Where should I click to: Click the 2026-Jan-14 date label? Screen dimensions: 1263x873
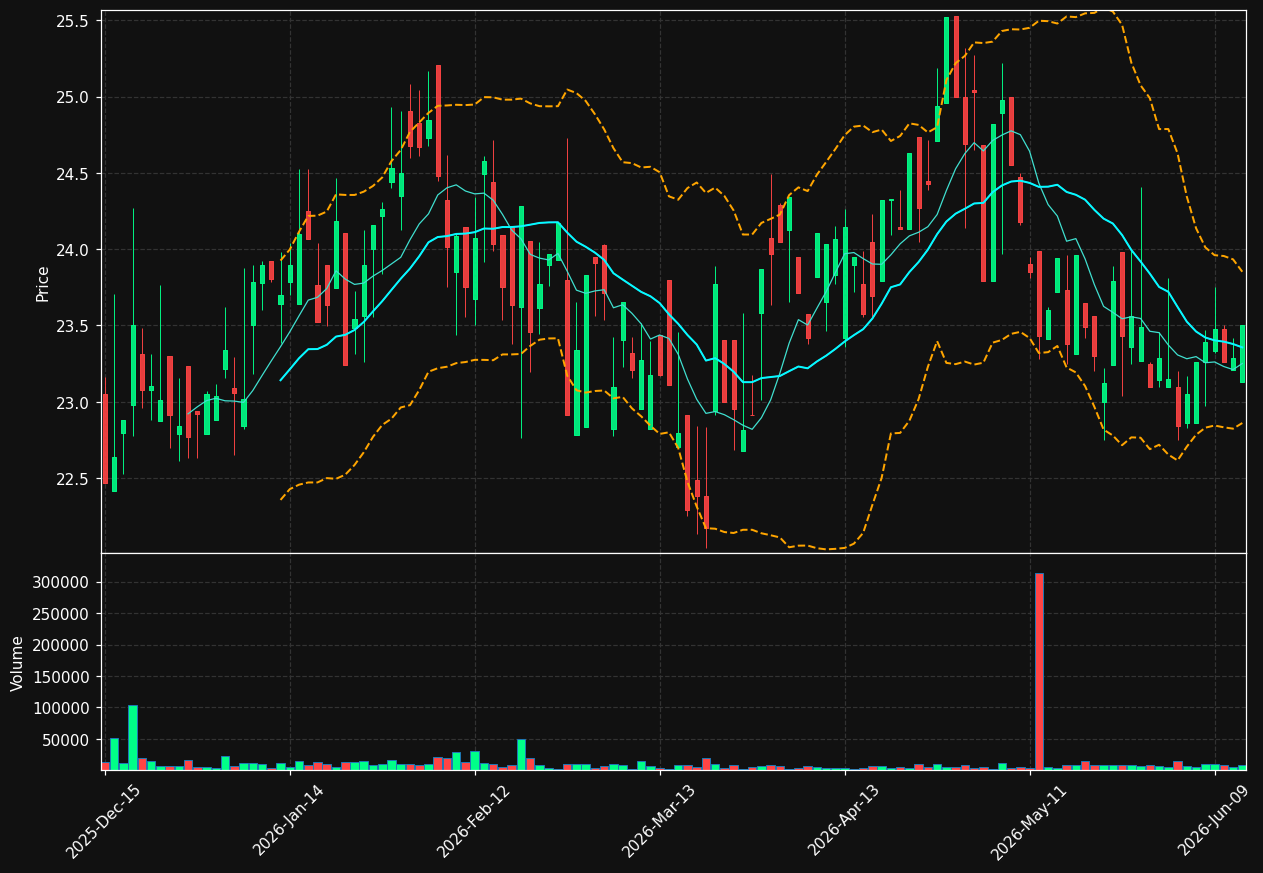(288, 821)
